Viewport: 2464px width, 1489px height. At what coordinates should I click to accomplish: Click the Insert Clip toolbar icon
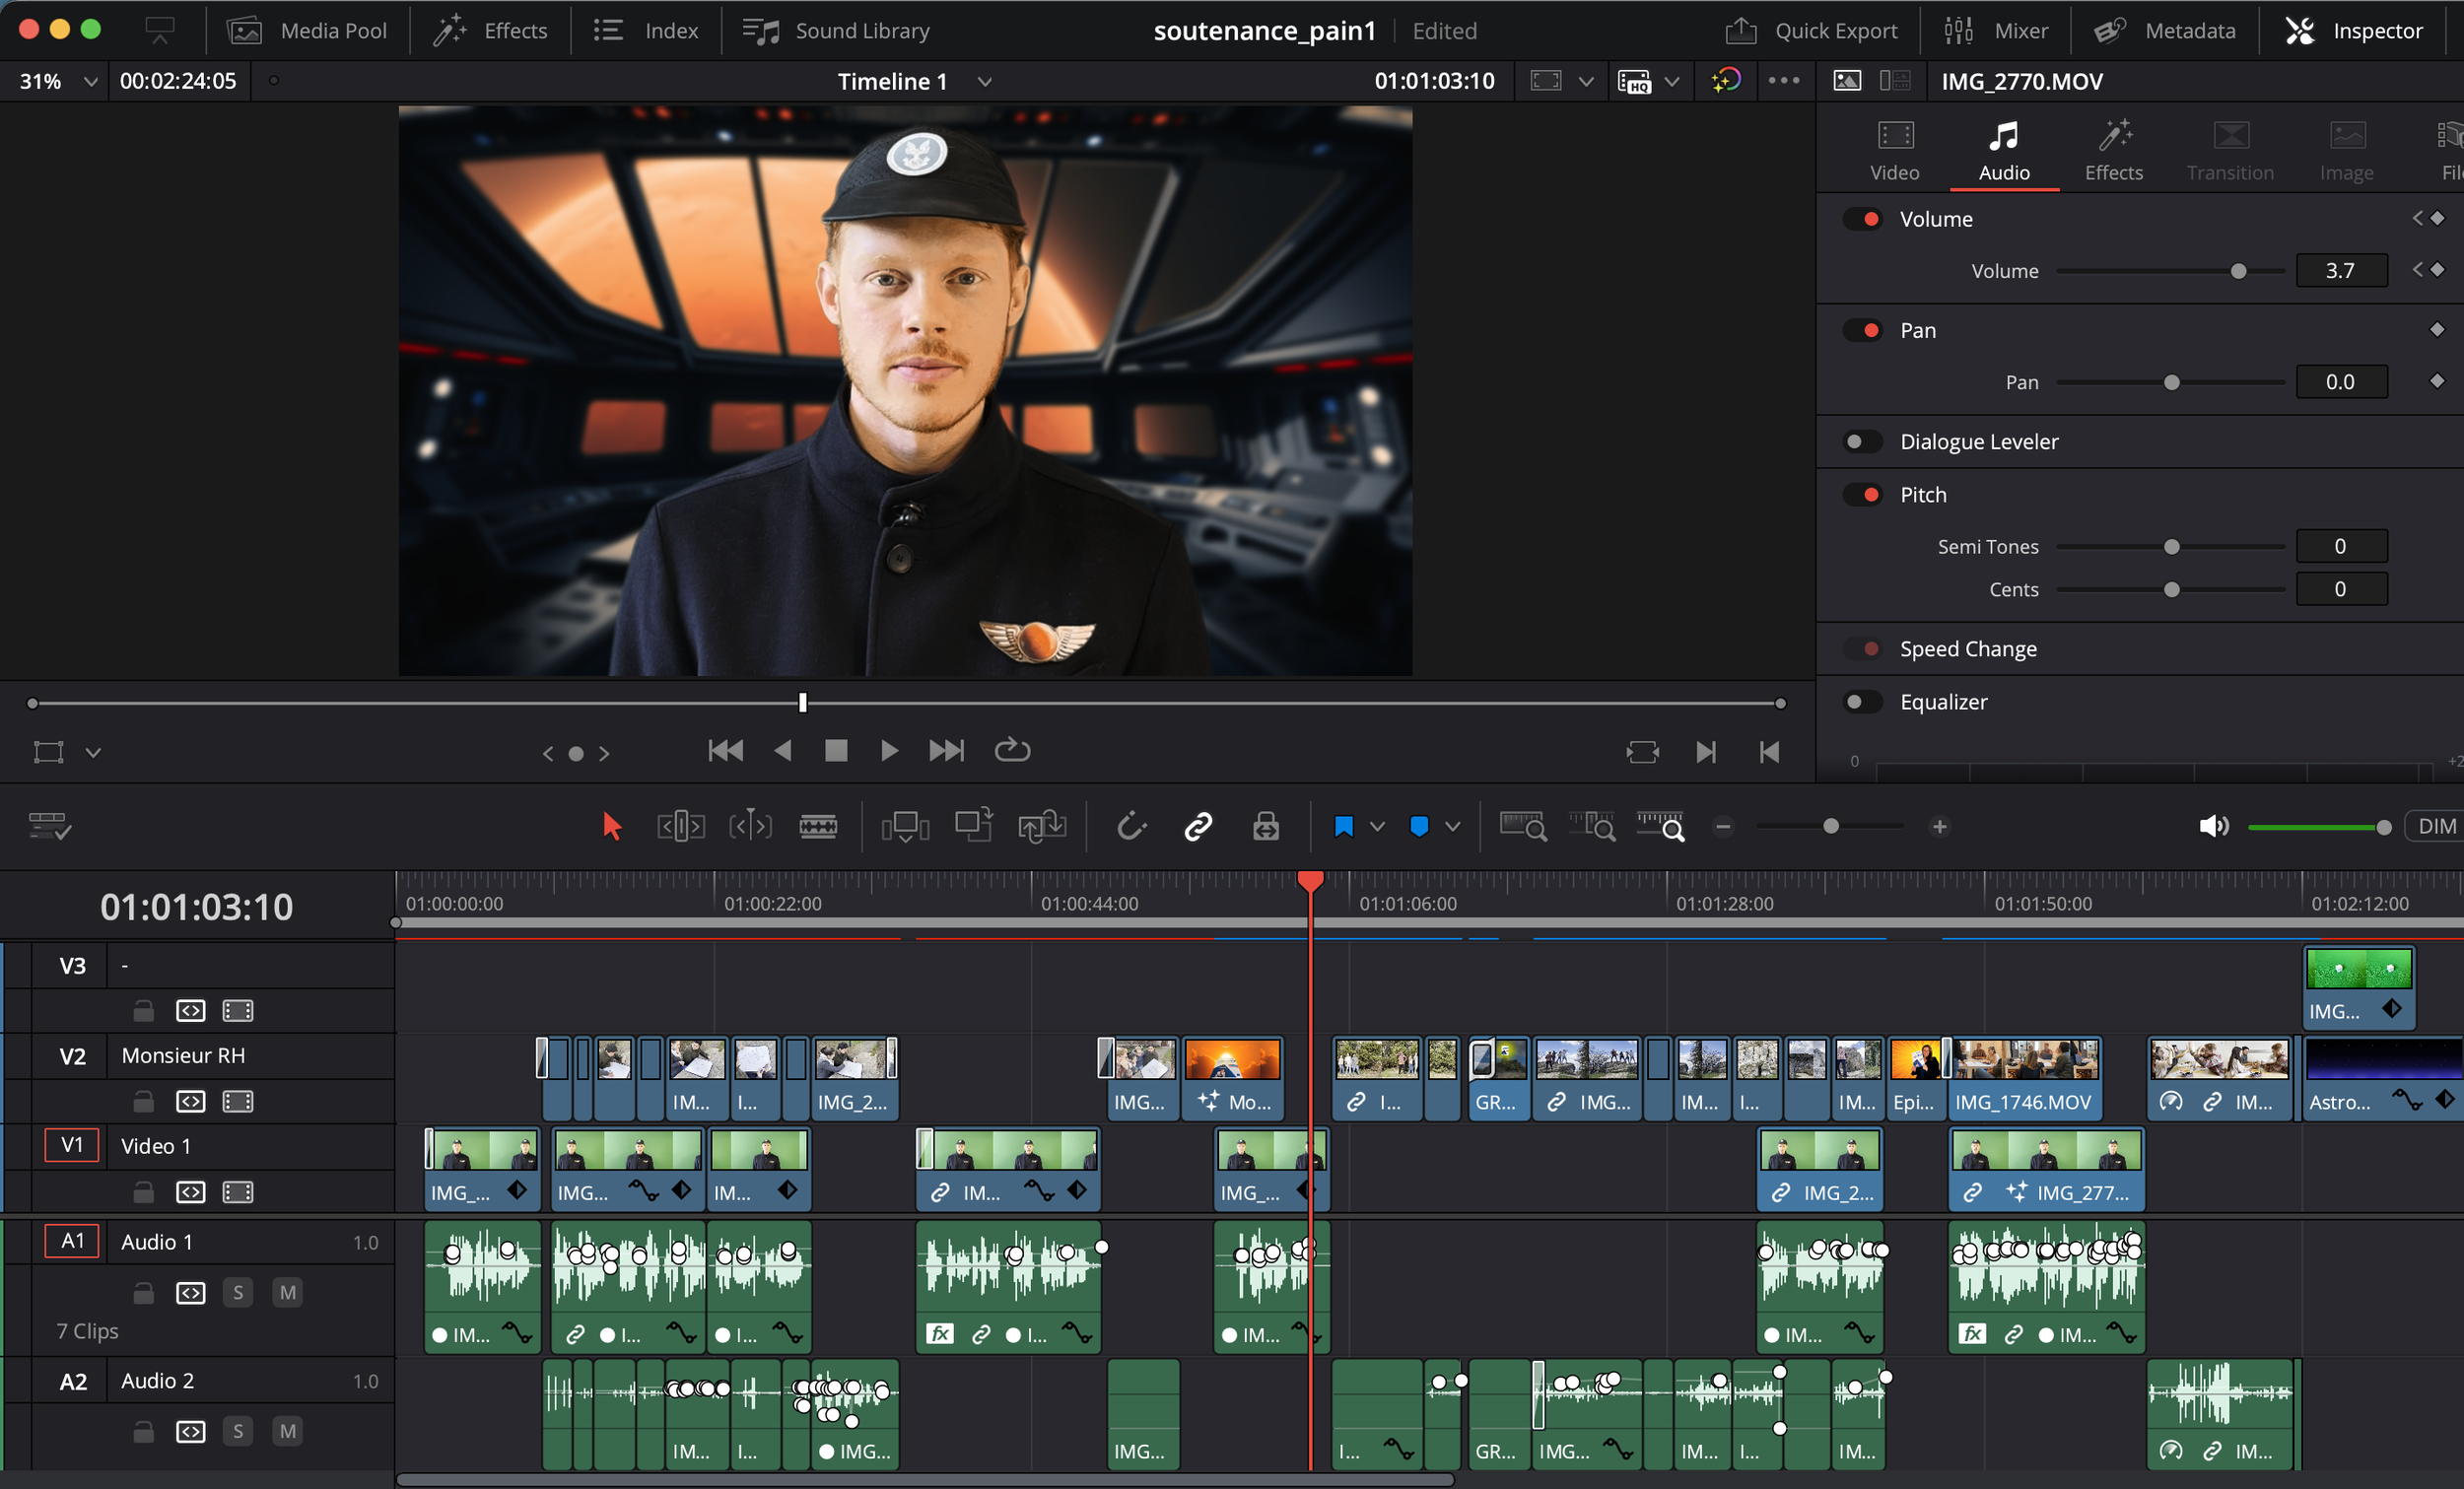[904, 827]
